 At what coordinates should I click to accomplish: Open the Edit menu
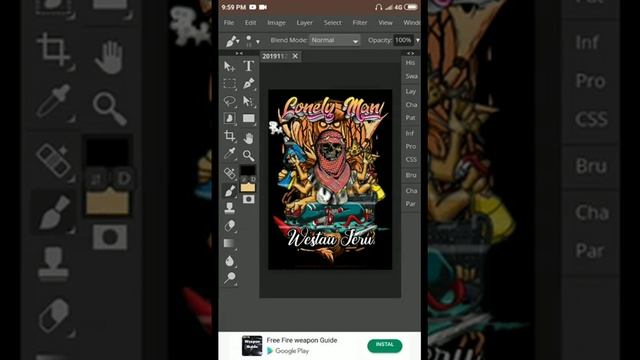point(250,23)
